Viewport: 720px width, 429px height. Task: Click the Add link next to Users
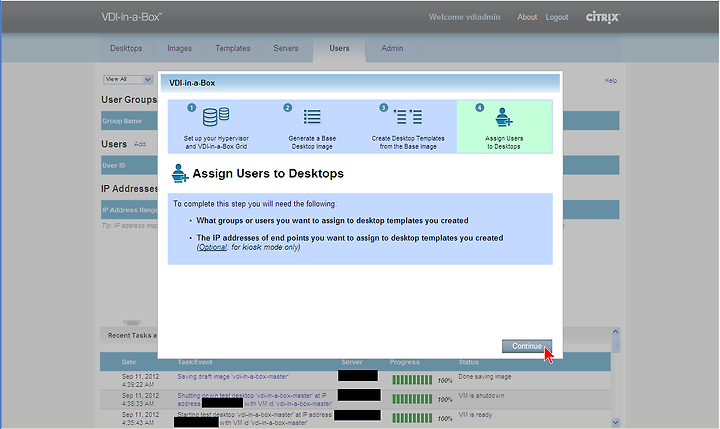point(140,144)
